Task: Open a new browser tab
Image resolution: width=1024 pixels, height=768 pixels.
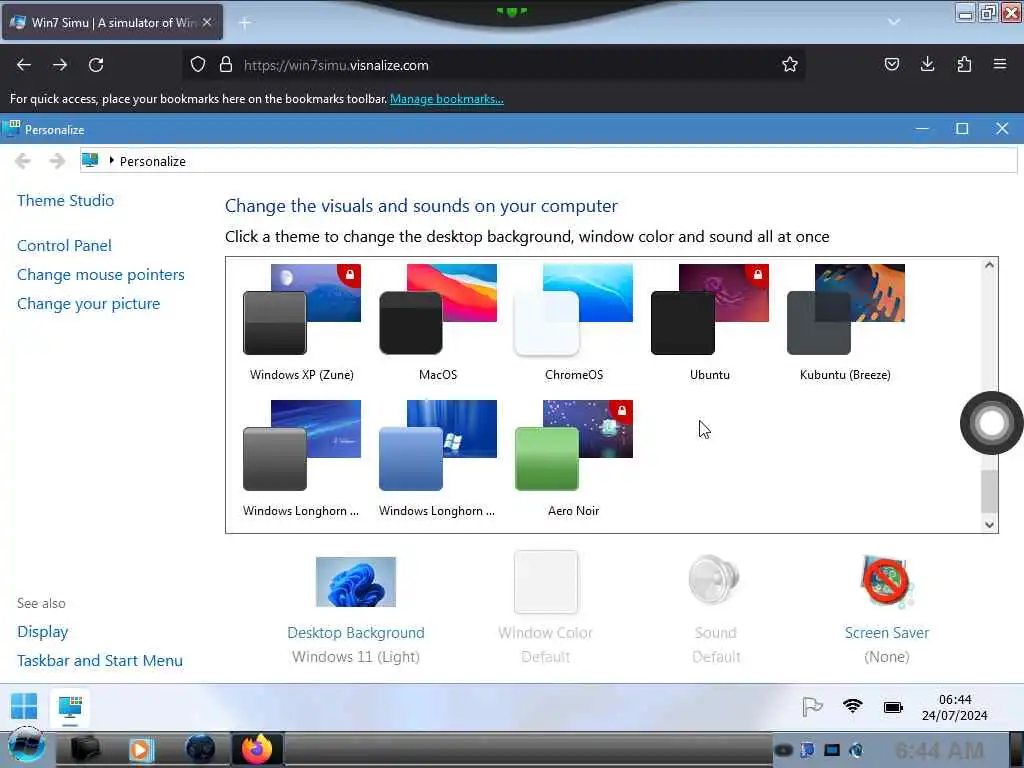Action: (x=245, y=23)
